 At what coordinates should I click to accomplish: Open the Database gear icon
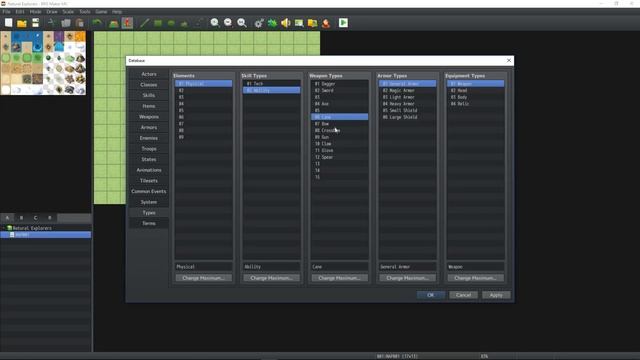coord(259,23)
